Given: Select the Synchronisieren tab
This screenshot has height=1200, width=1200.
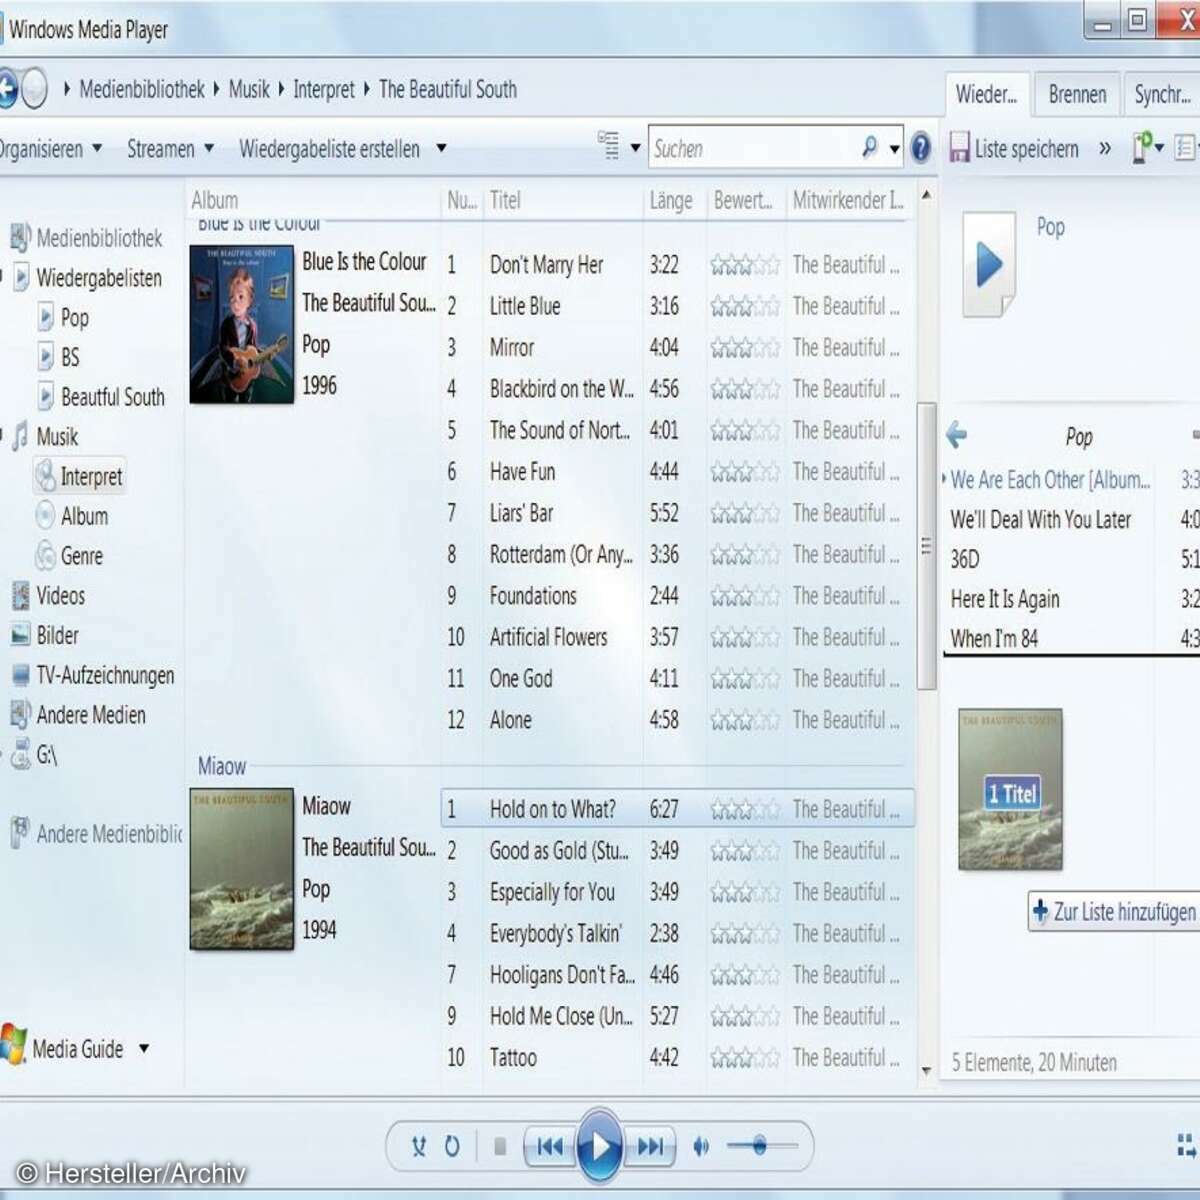Looking at the screenshot, I should click(x=1164, y=94).
